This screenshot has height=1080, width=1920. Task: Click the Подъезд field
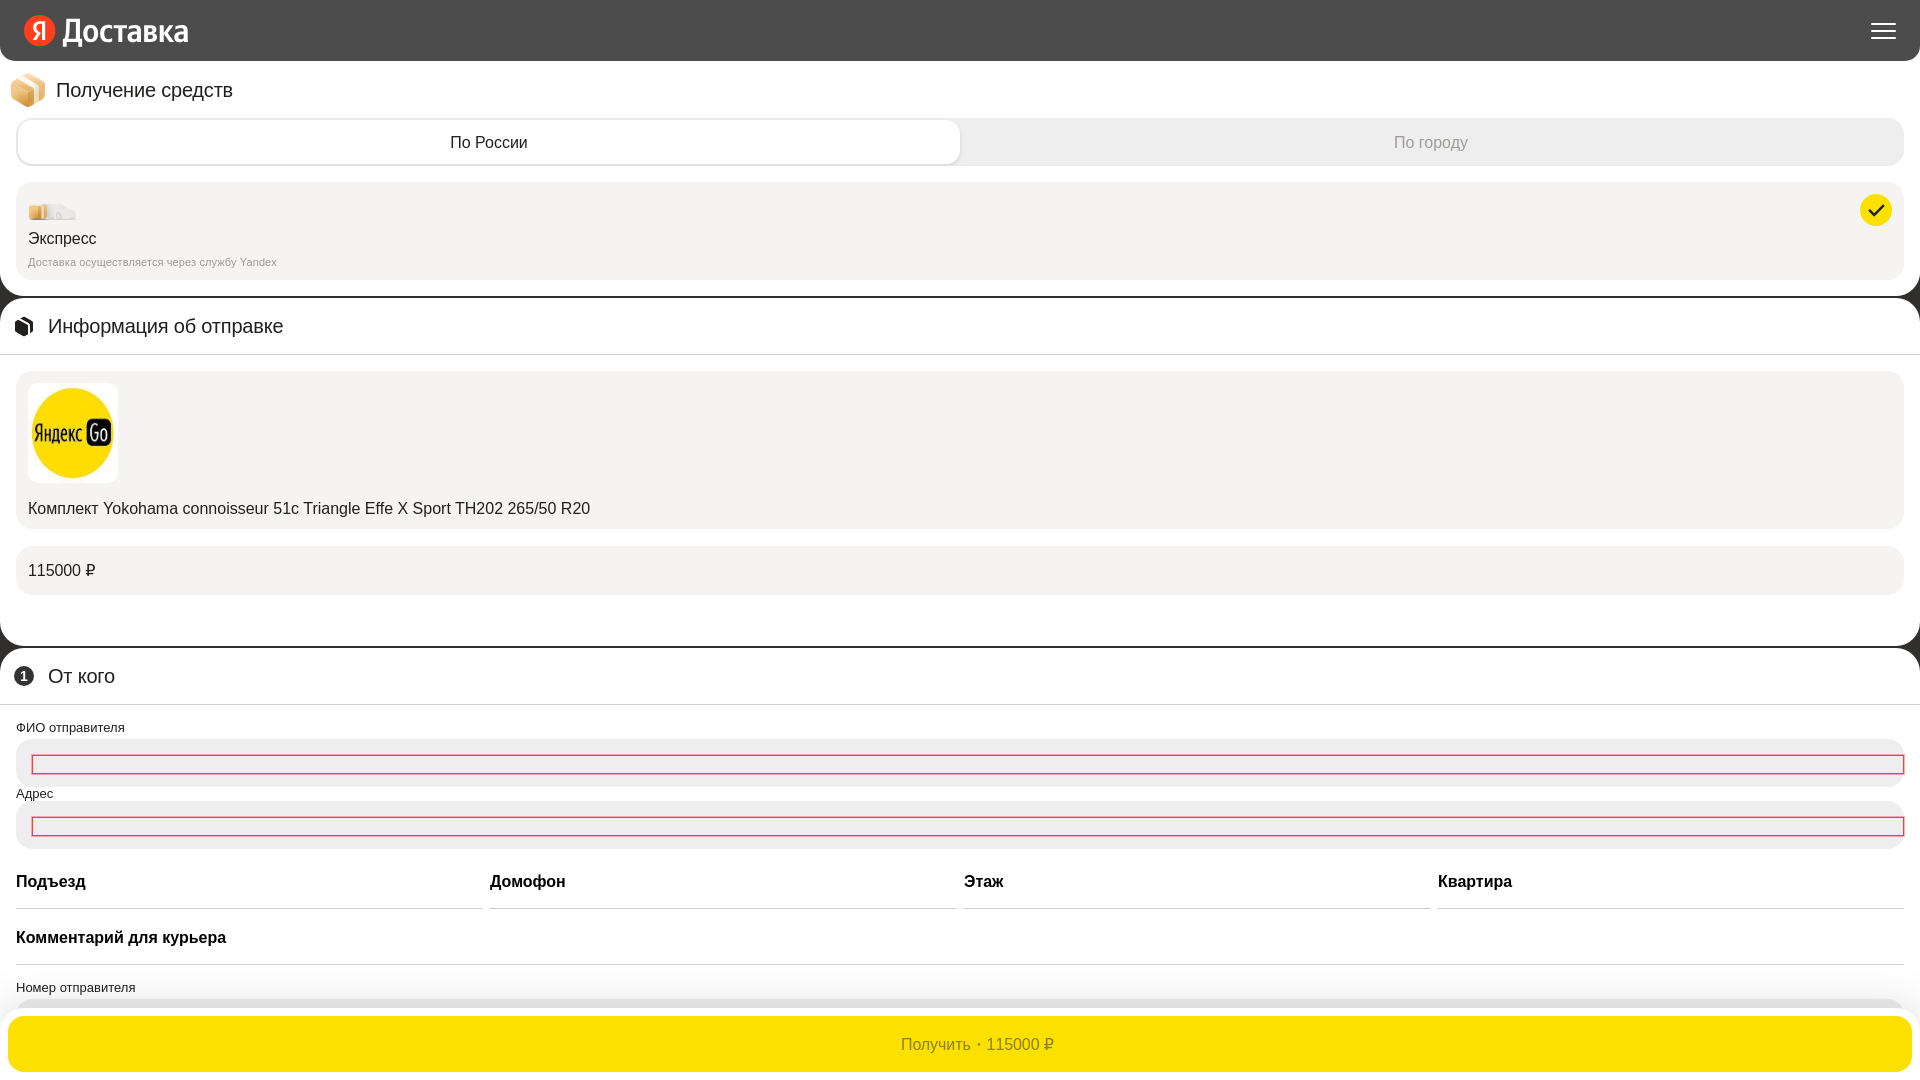coord(249,882)
